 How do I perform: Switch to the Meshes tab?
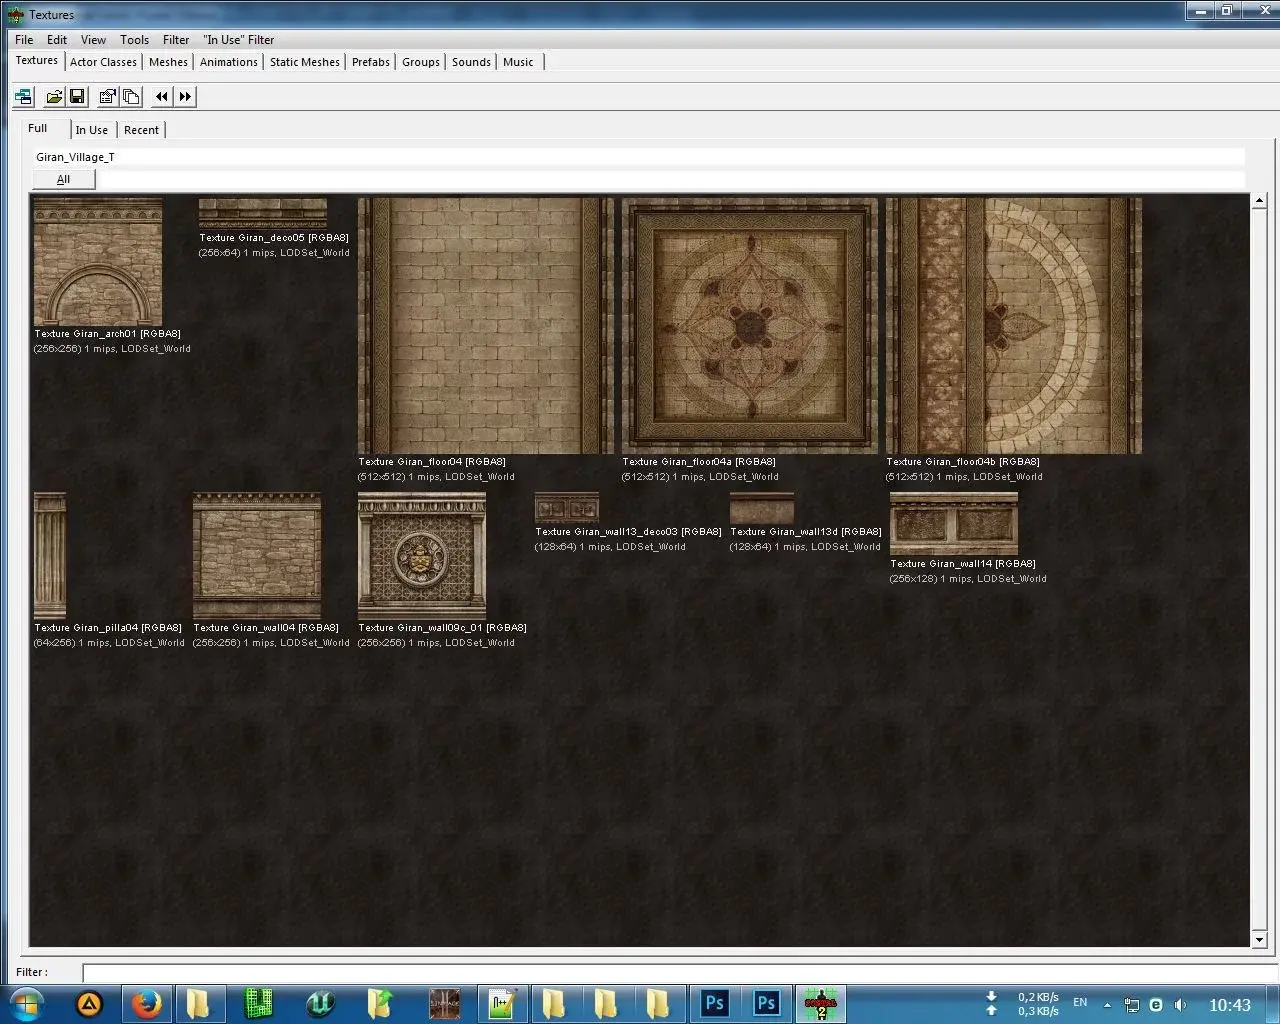pyautogui.click(x=168, y=62)
